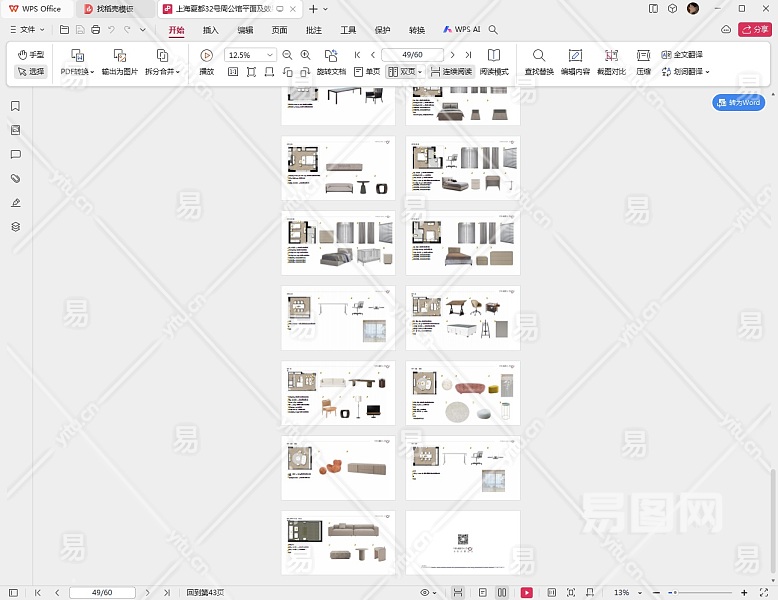Toggle 双页 double page view
778x600 pixels.
pos(402,72)
